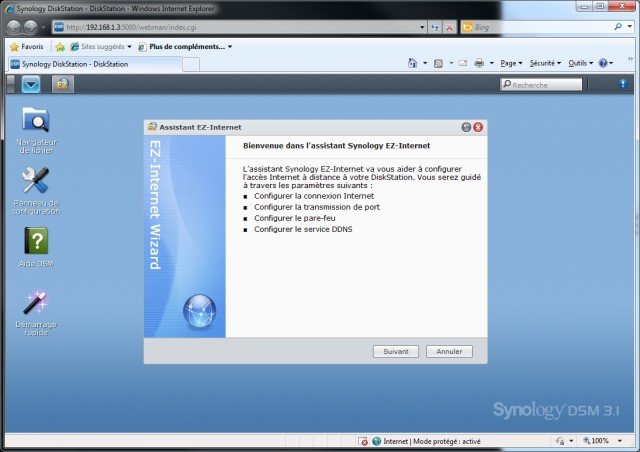Open the zoom level 100% button

[x=596, y=441]
